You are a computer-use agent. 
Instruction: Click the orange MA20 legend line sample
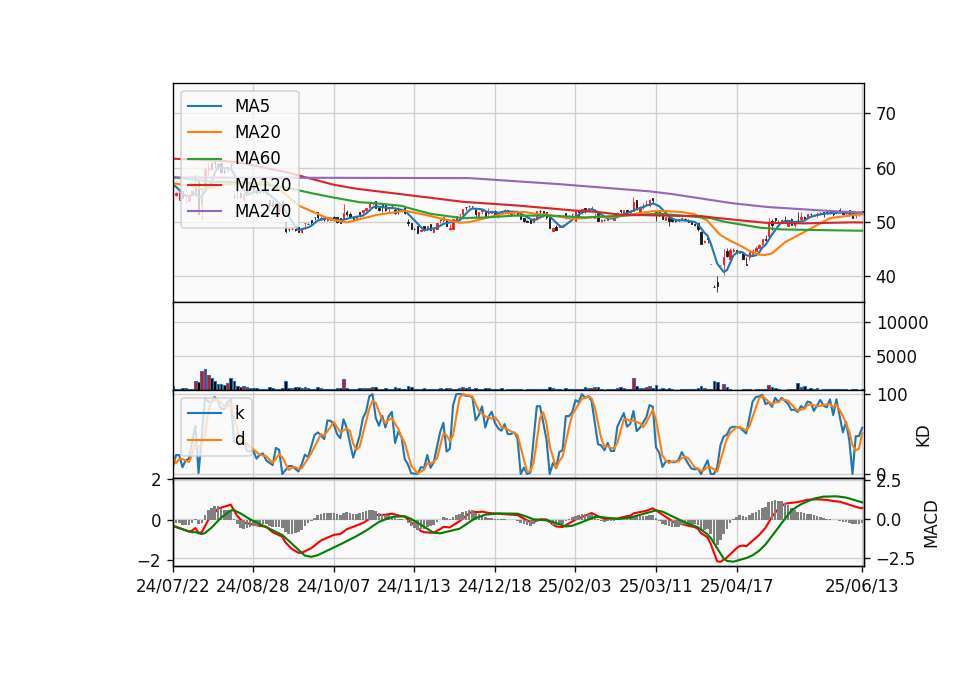click(204, 132)
